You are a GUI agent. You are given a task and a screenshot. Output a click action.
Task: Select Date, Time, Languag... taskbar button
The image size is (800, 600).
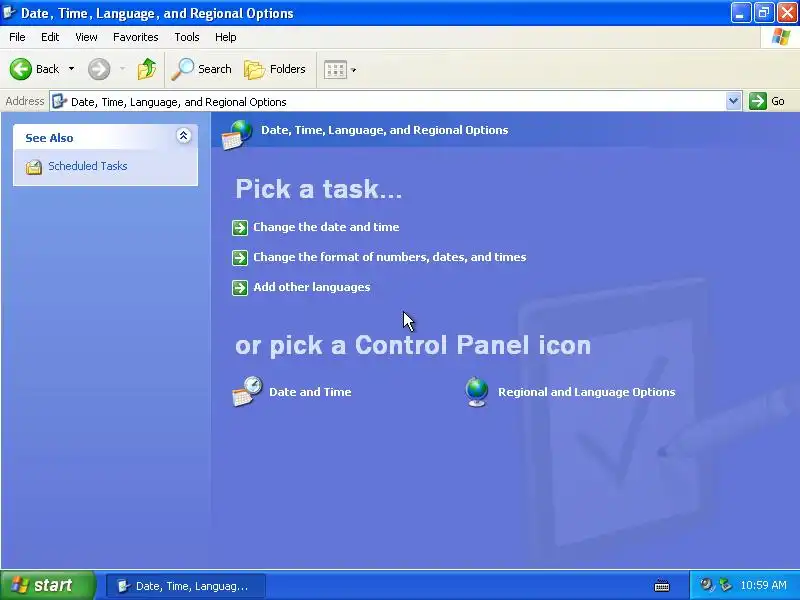click(x=186, y=586)
